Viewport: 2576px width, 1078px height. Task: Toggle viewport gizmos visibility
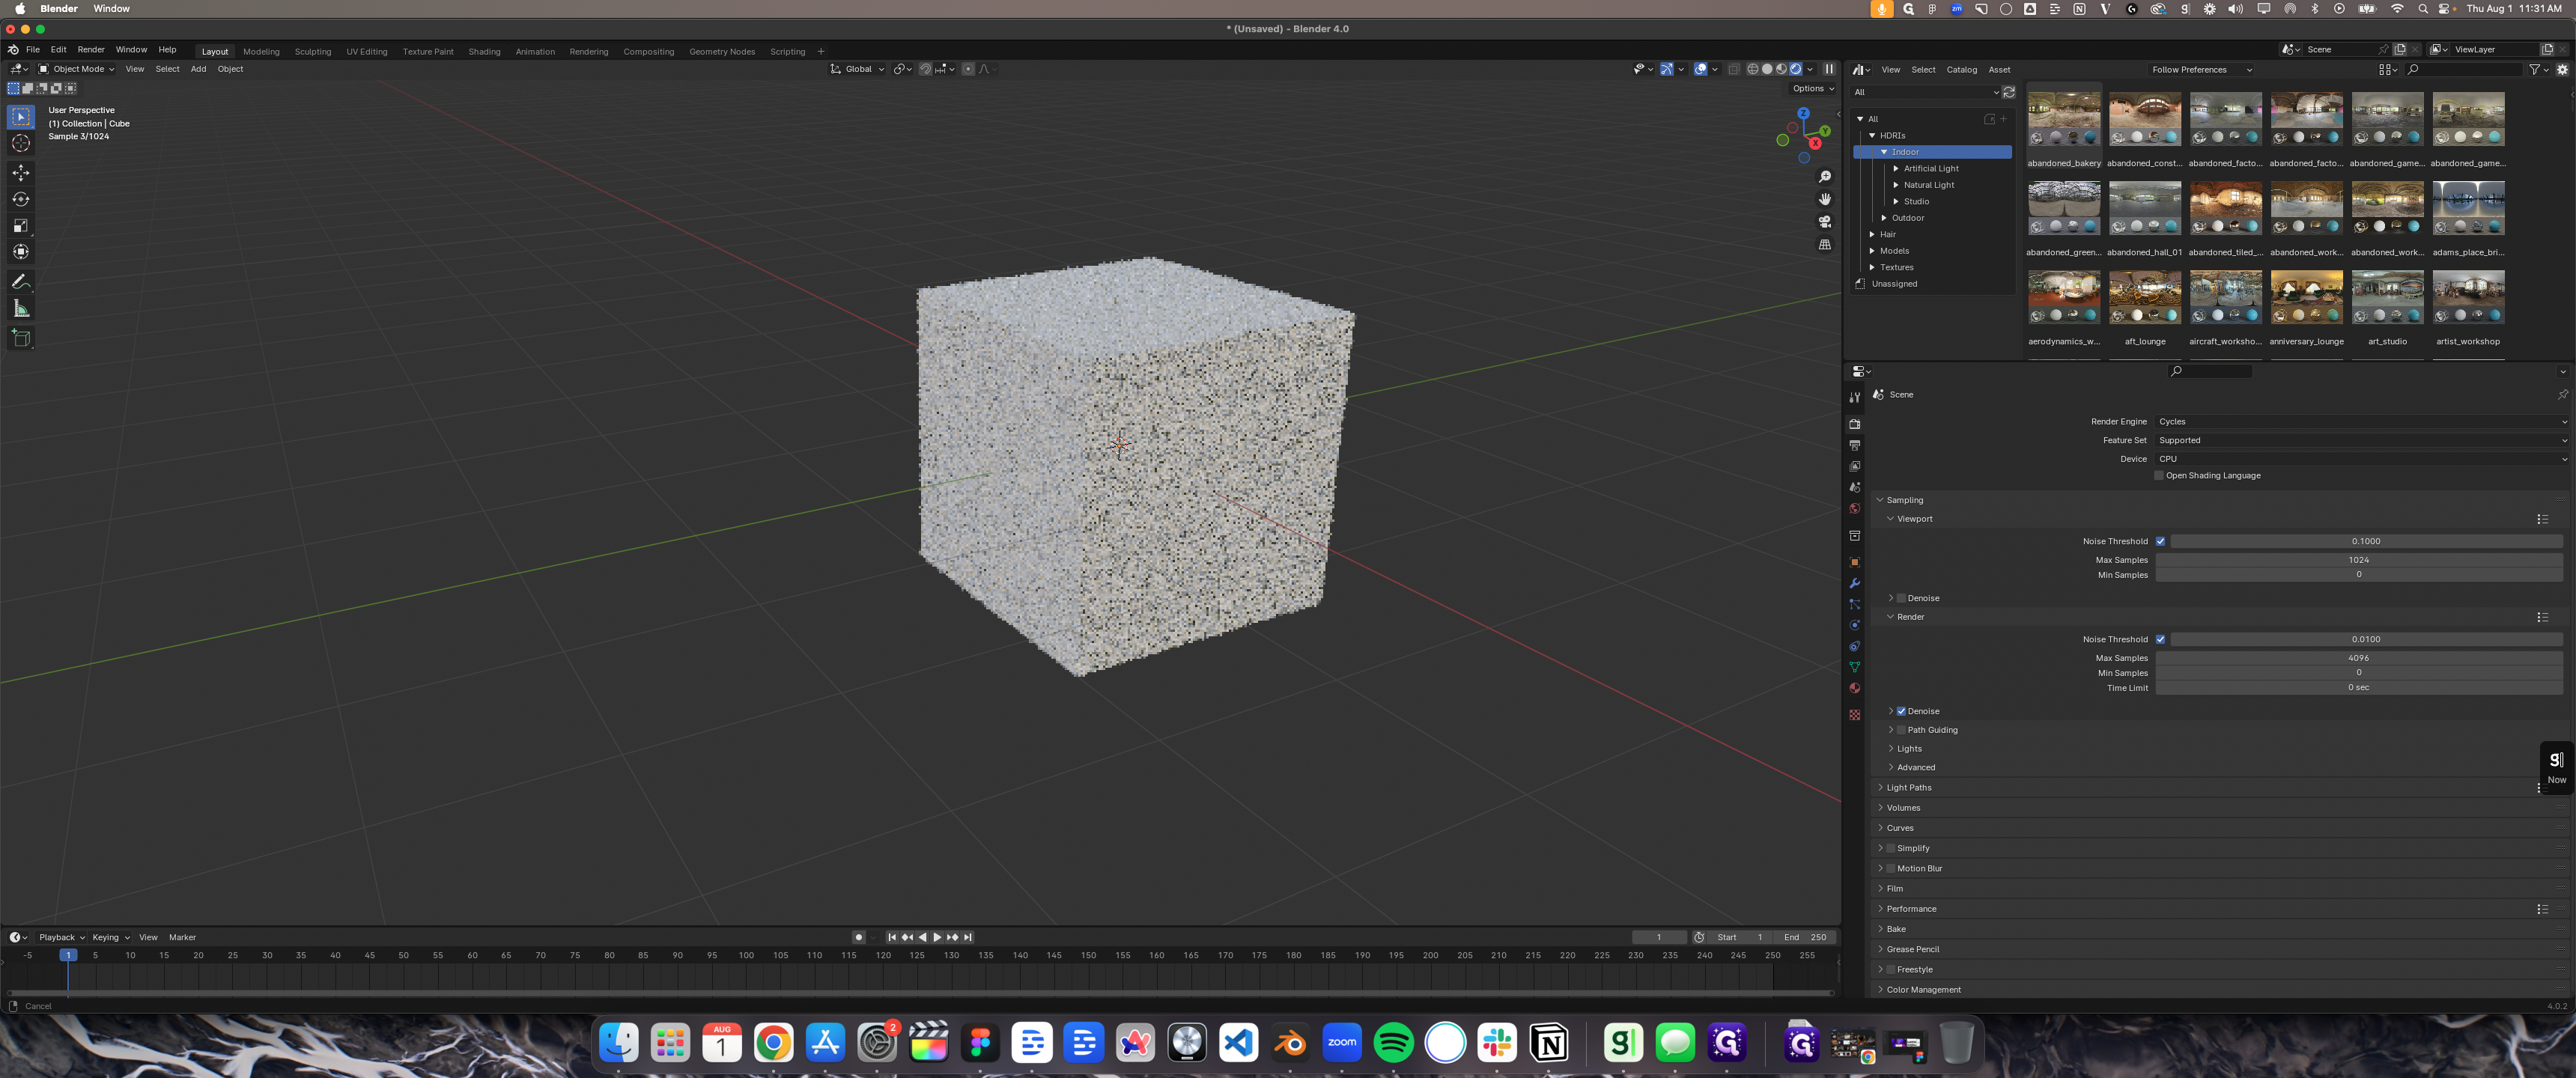1667,69
